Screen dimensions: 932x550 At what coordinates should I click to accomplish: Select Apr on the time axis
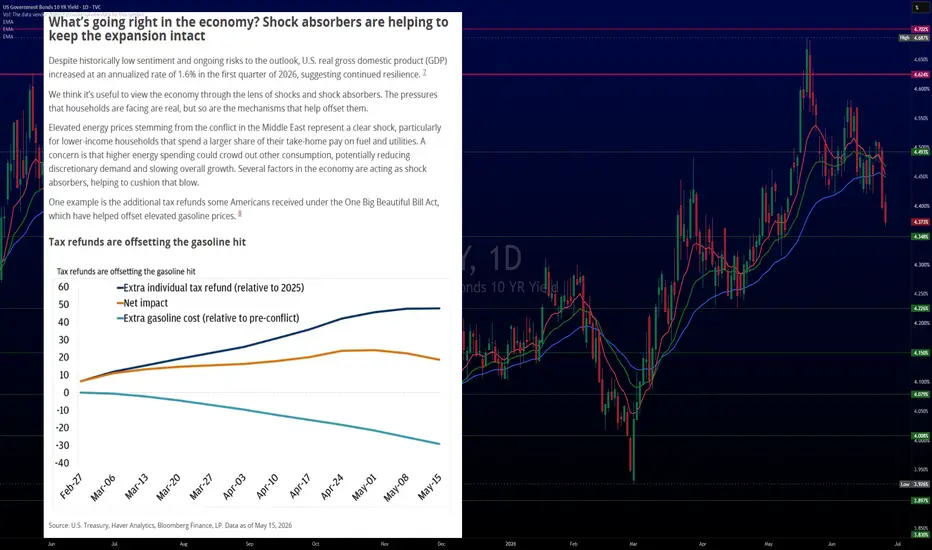point(703,543)
